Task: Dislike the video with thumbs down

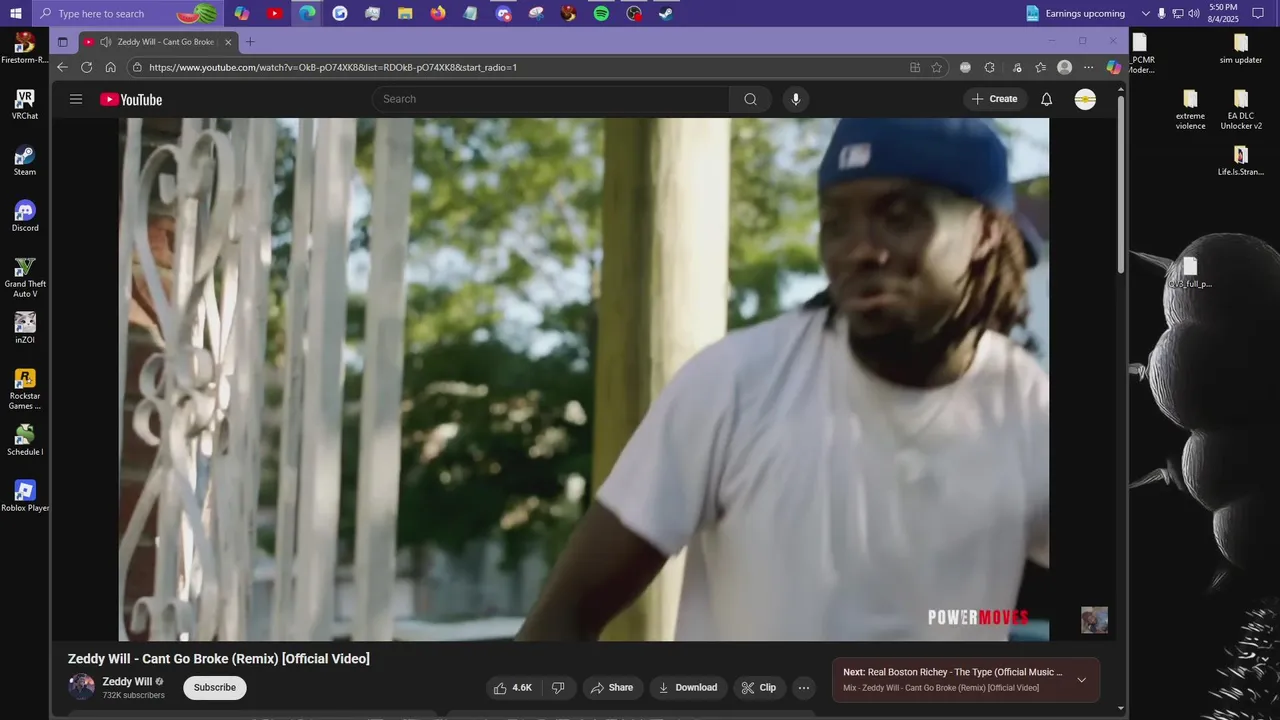Action: (558, 688)
